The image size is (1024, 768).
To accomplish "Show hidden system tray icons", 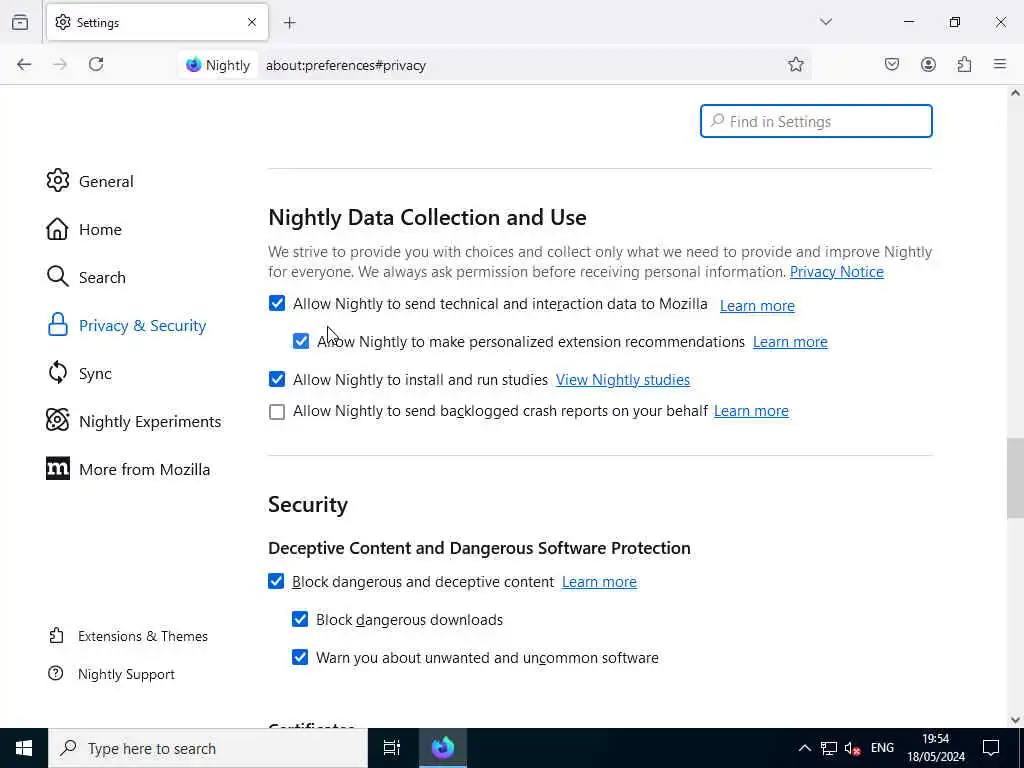I will 805,748.
